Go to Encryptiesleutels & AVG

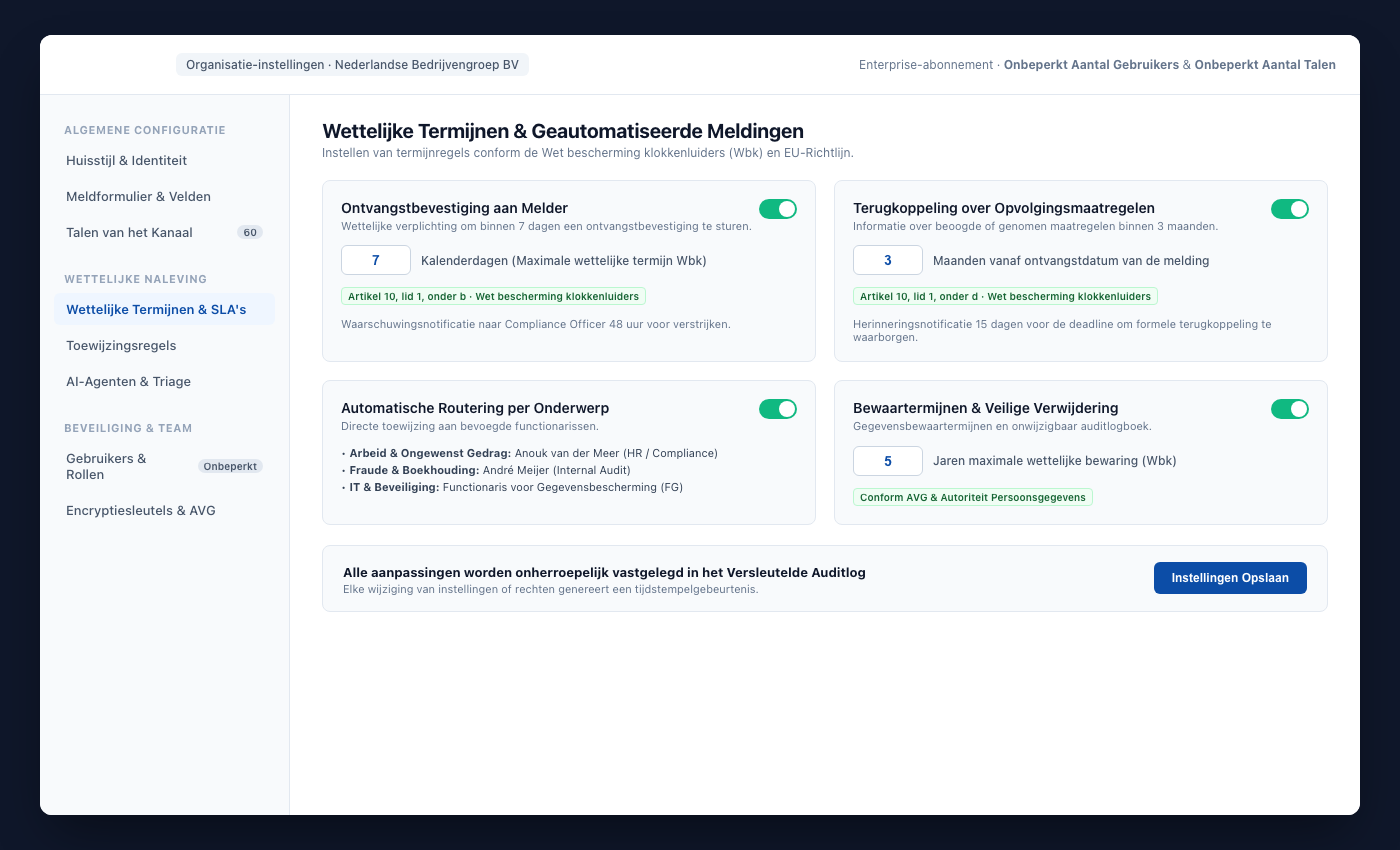(x=164, y=510)
